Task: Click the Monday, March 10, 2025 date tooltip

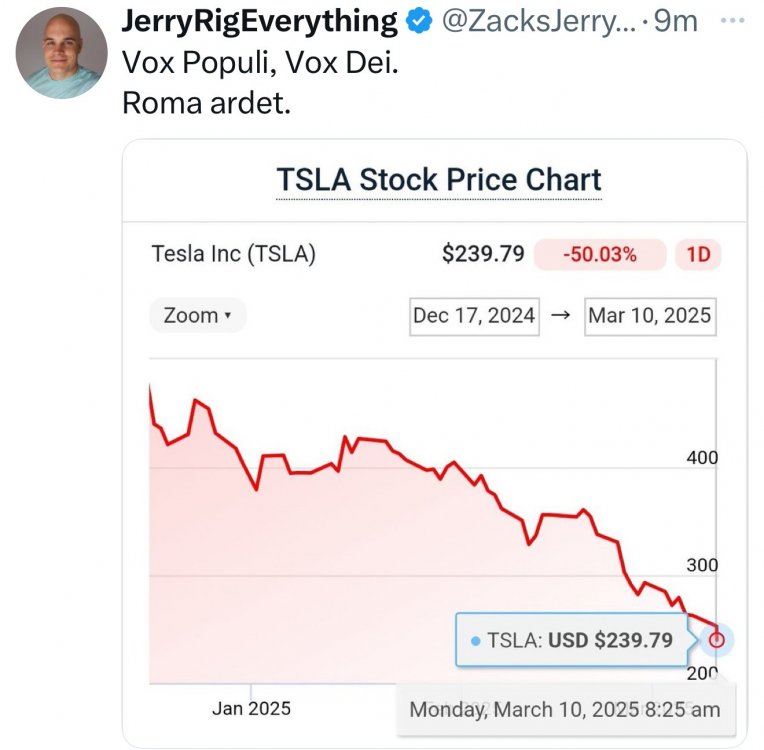Action: [565, 710]
